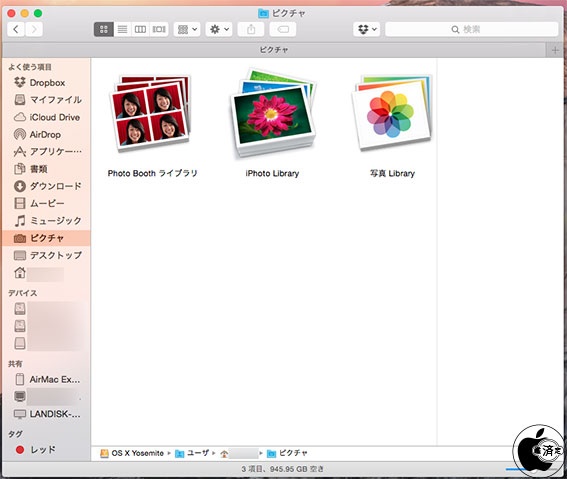Select ピクチャ in the sidebar
This screenshot has width=567, height=479.
point(46,238)
